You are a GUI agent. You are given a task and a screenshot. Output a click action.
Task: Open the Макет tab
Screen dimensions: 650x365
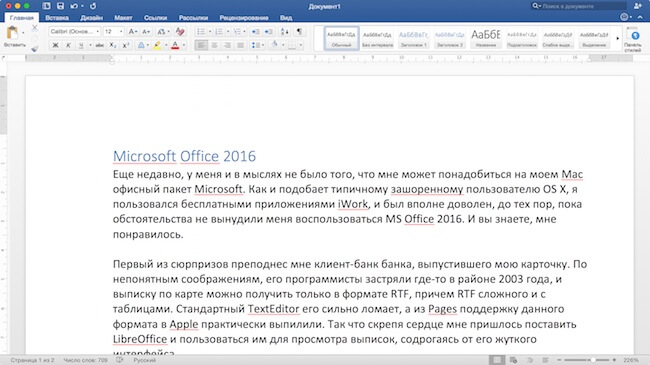[123, 18]
